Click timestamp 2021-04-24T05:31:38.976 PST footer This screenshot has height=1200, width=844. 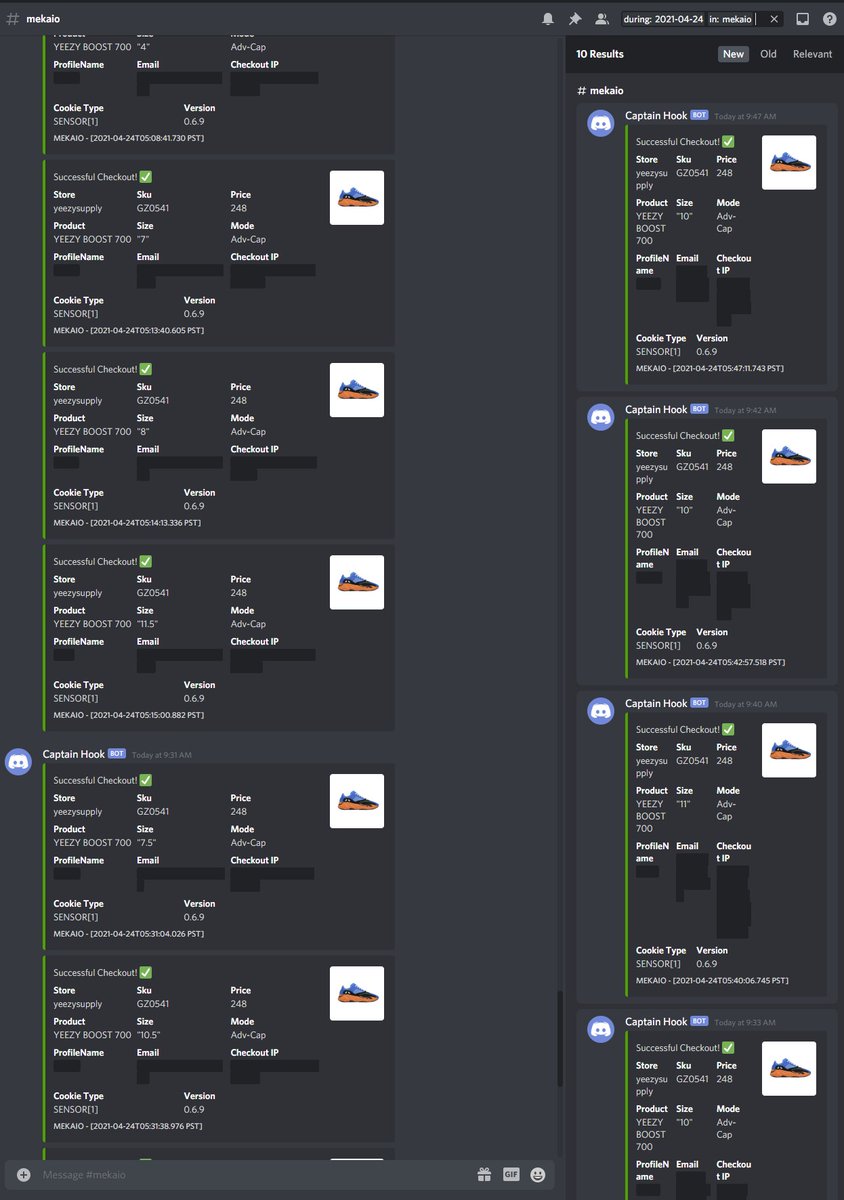[x=128, y=1126]
